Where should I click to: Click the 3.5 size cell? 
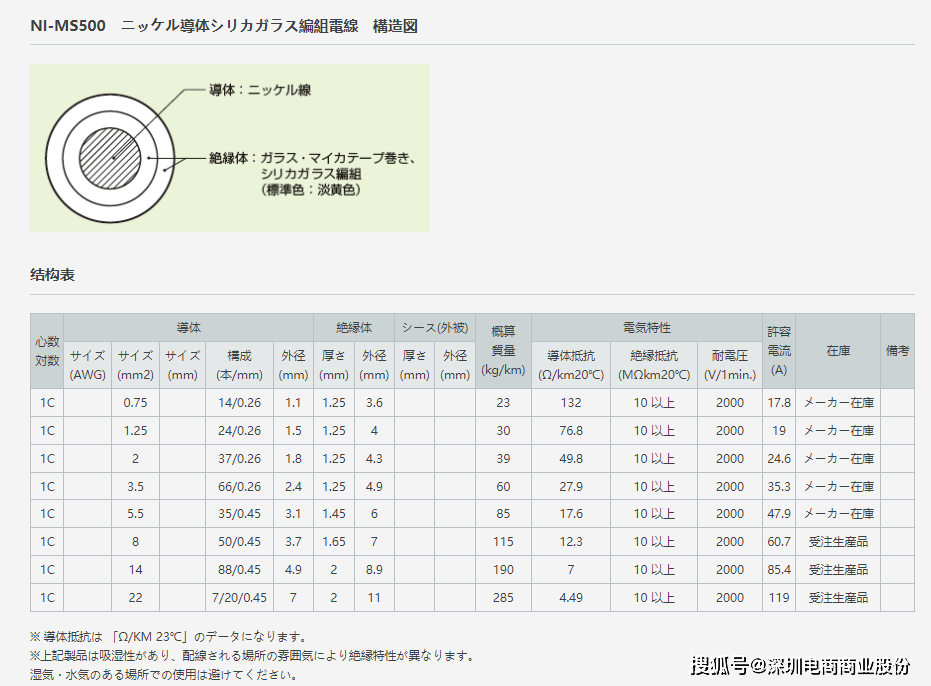pyautogui.click(x=135, y=486)
